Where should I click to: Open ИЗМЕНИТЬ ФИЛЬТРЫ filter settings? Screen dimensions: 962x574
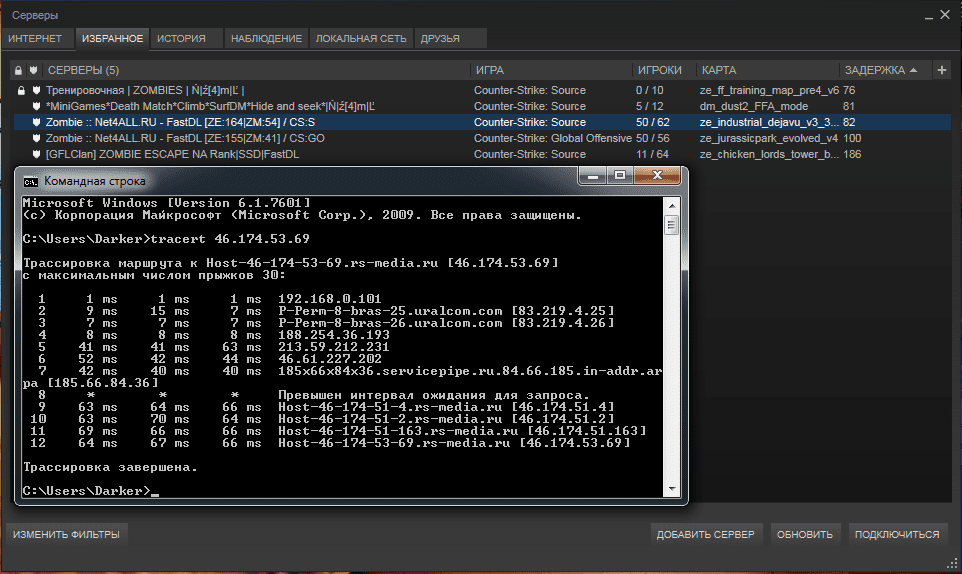66,534
